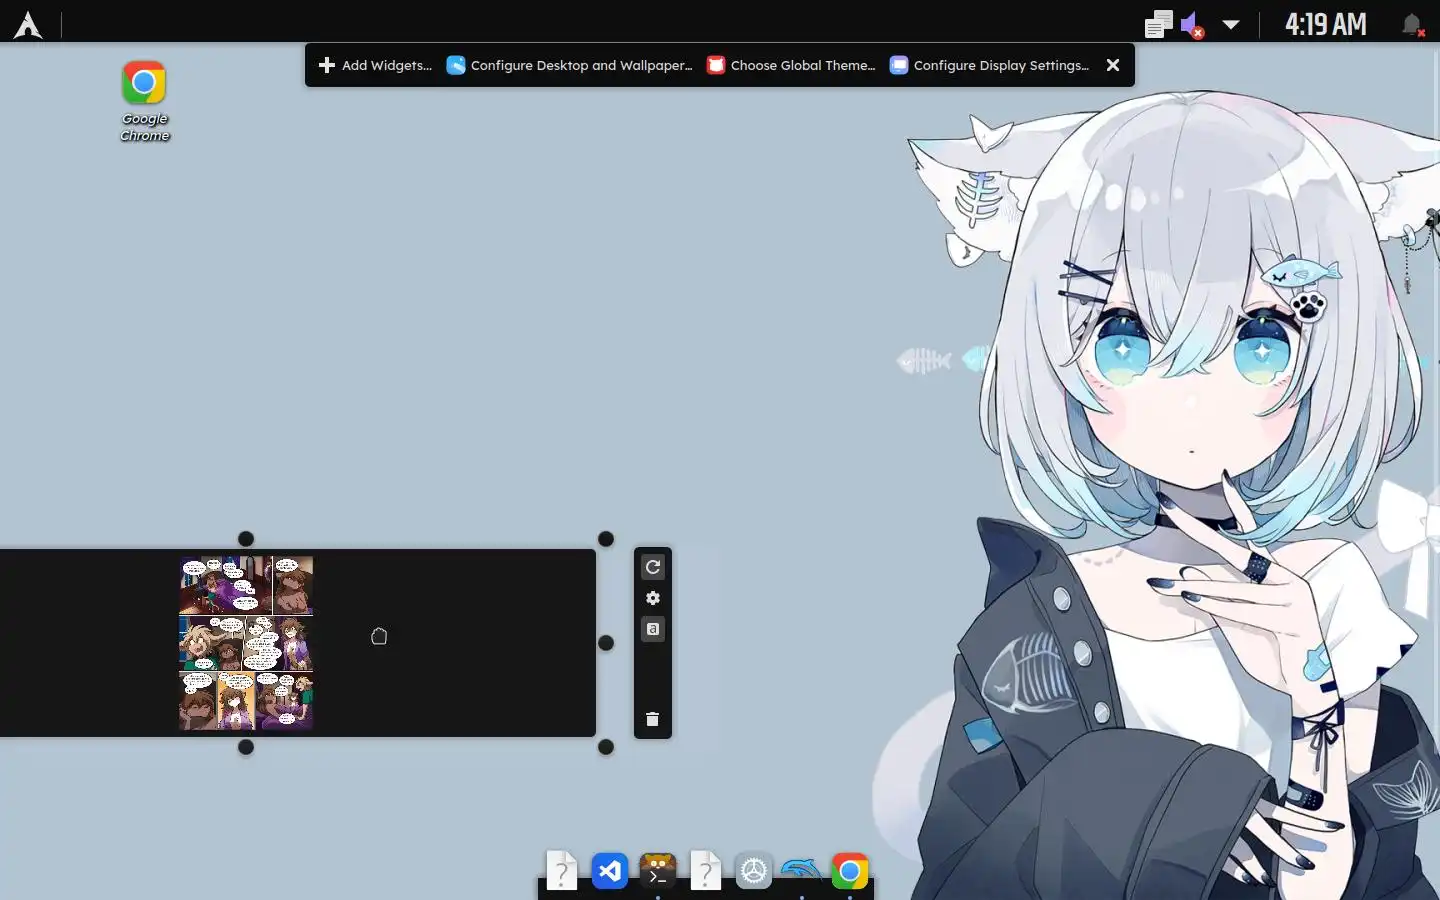The height and width of the screenshot is (900, 1440).
Task: Show alternative widgets for this widget
Action: coord(653,629)
